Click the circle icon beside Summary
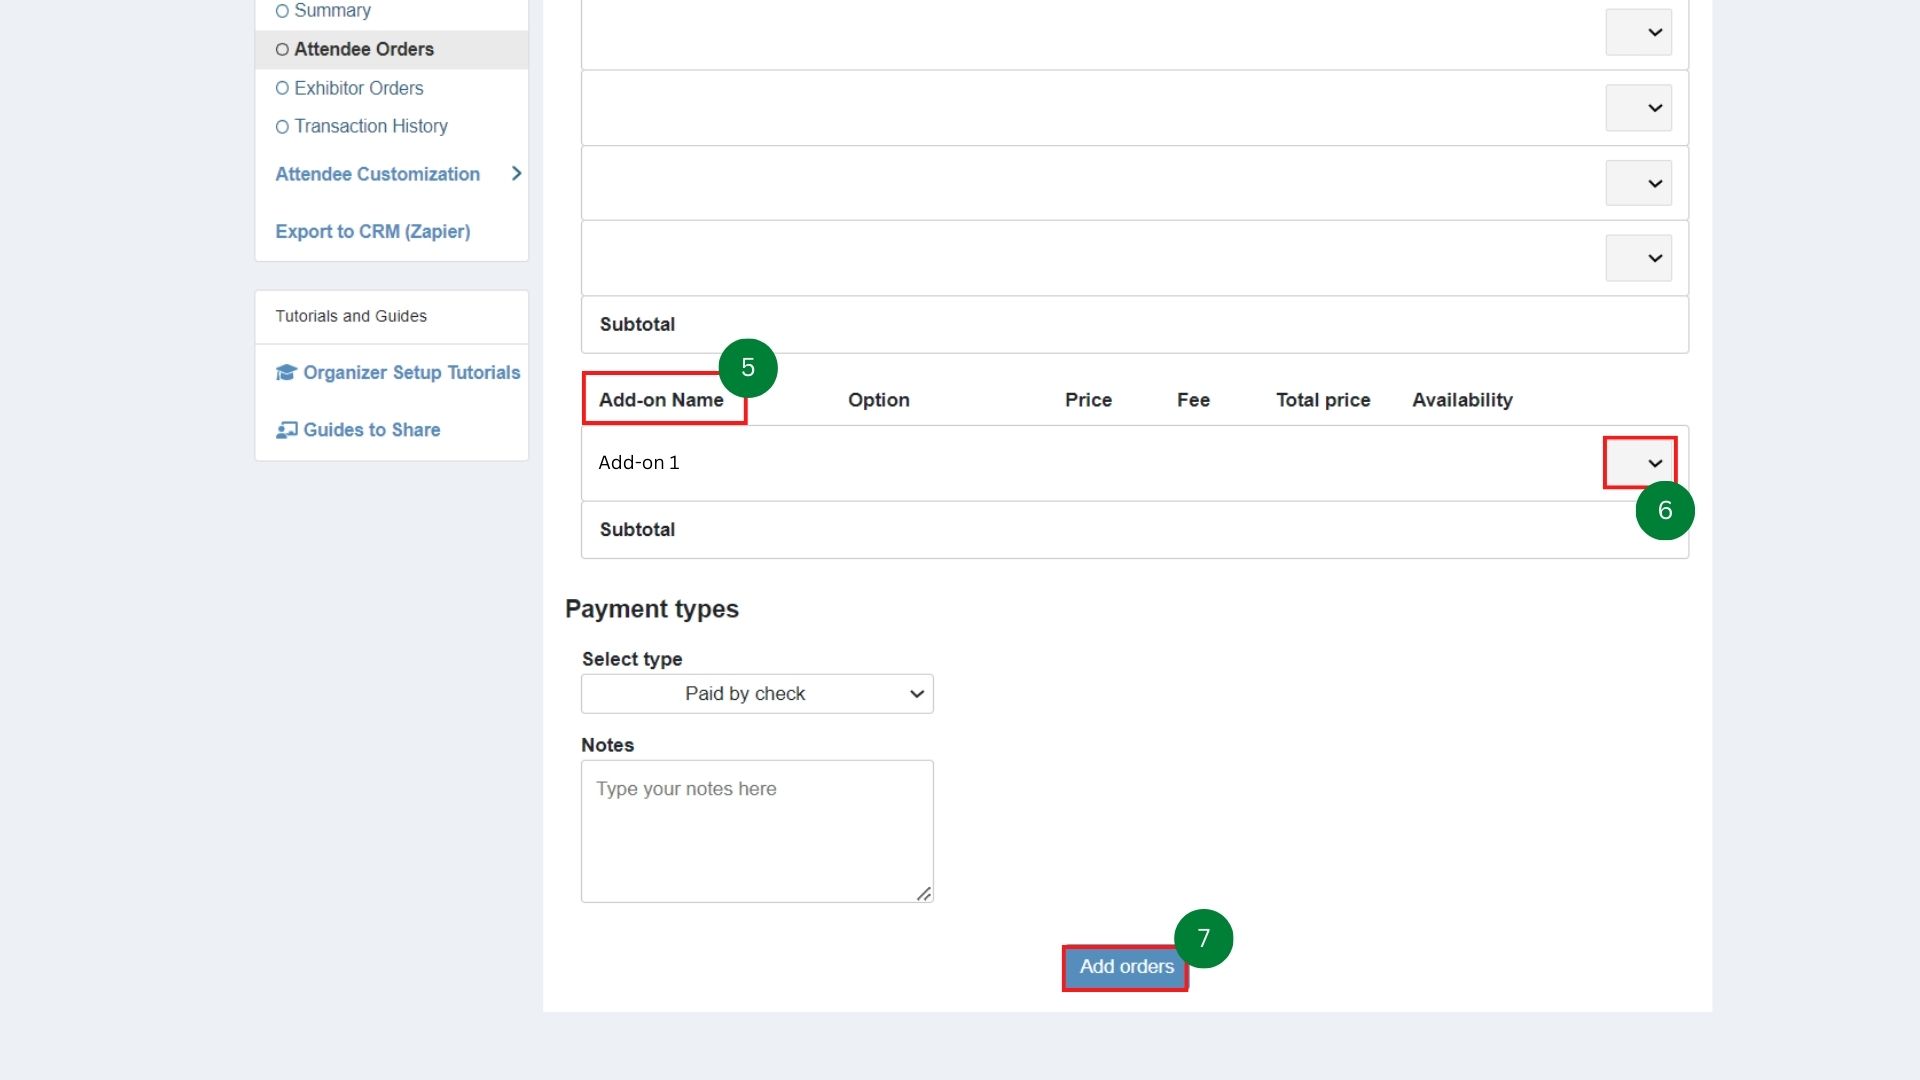 click(x=282, y=11)
